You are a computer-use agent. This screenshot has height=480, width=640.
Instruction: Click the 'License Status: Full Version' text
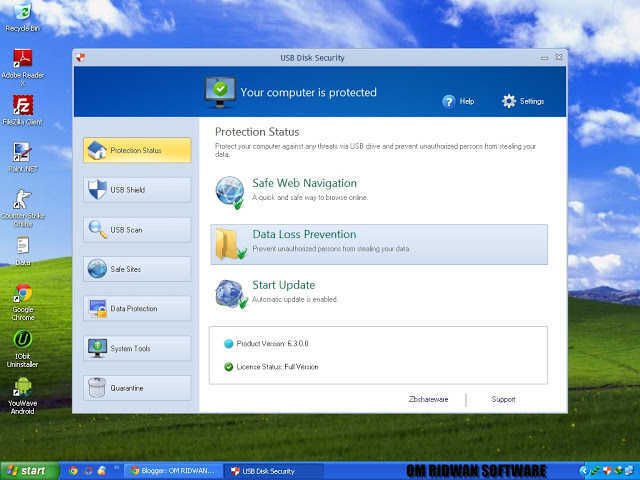pos(277,367)
